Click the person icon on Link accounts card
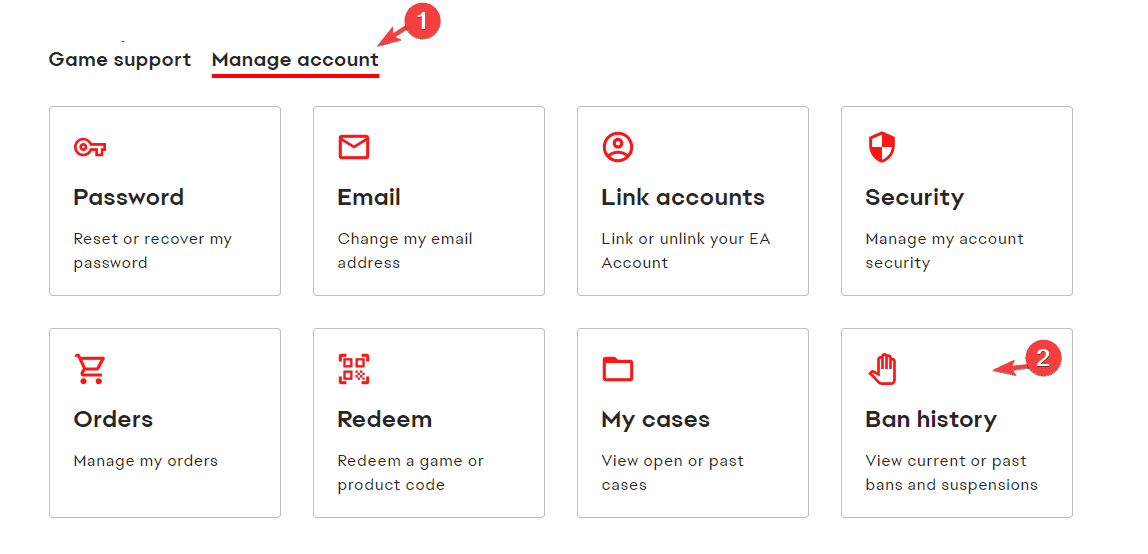1148x554 pixels. (618, 148)
